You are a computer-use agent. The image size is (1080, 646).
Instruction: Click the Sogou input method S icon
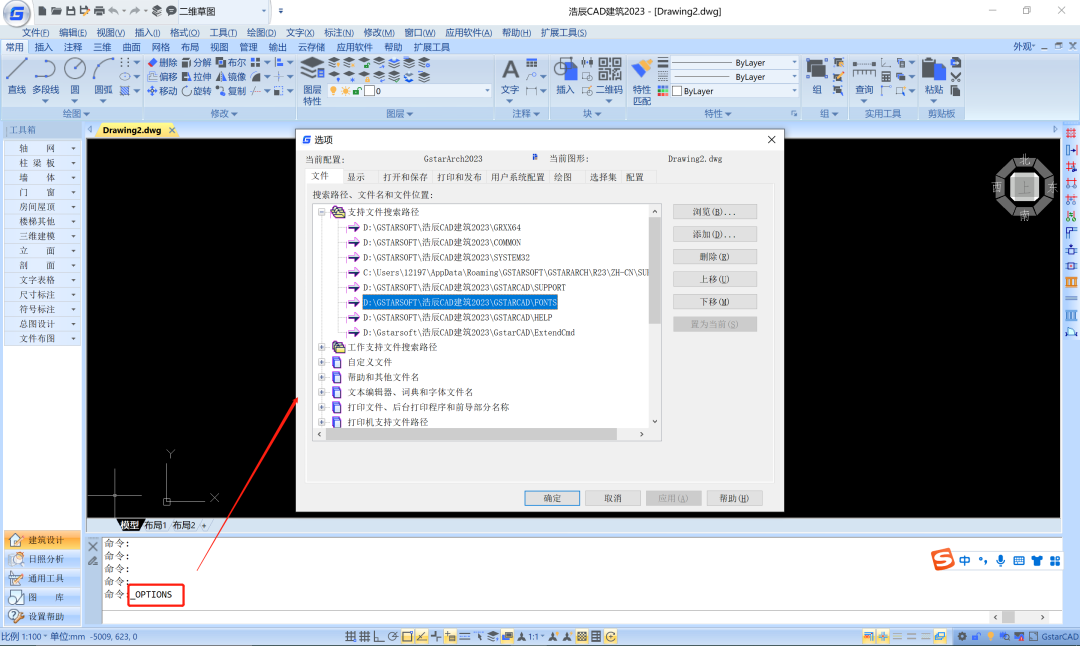(942, 559)
